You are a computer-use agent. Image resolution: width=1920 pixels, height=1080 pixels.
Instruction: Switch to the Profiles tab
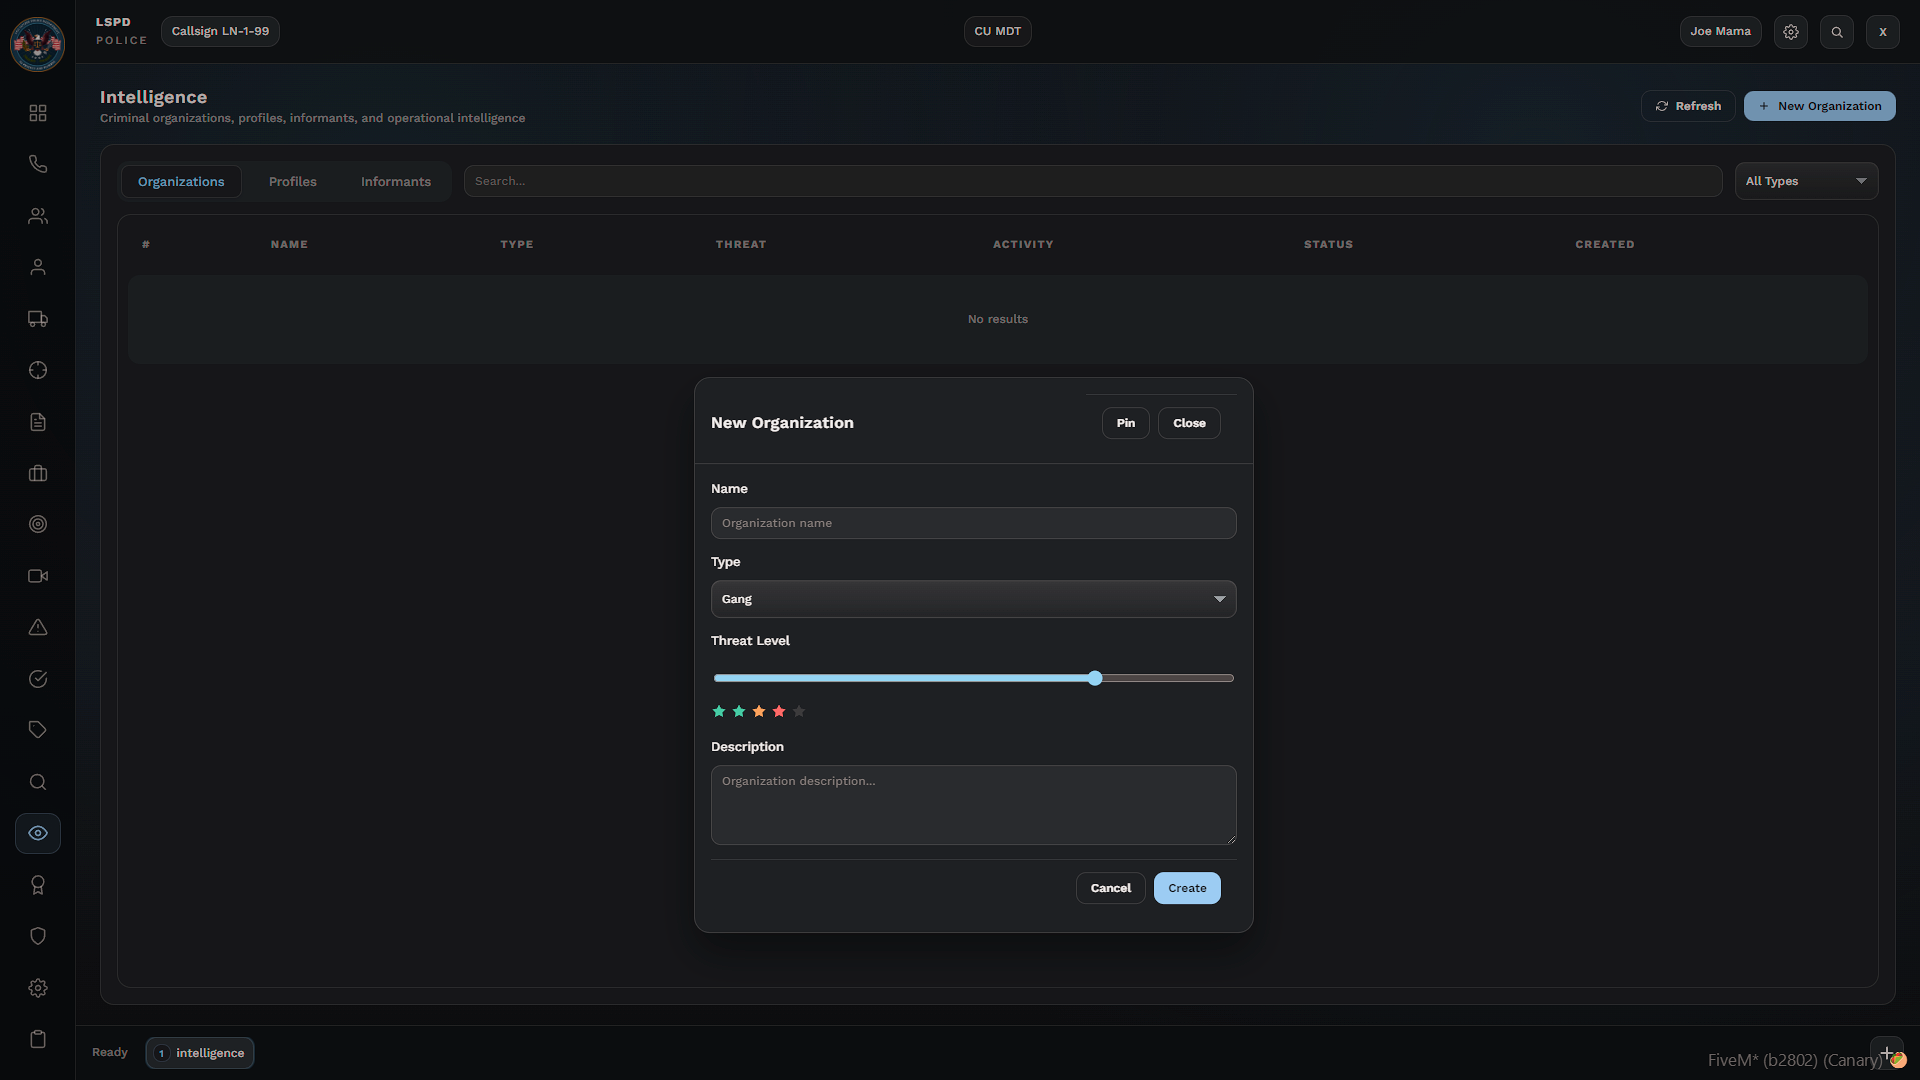pos(292,182)
